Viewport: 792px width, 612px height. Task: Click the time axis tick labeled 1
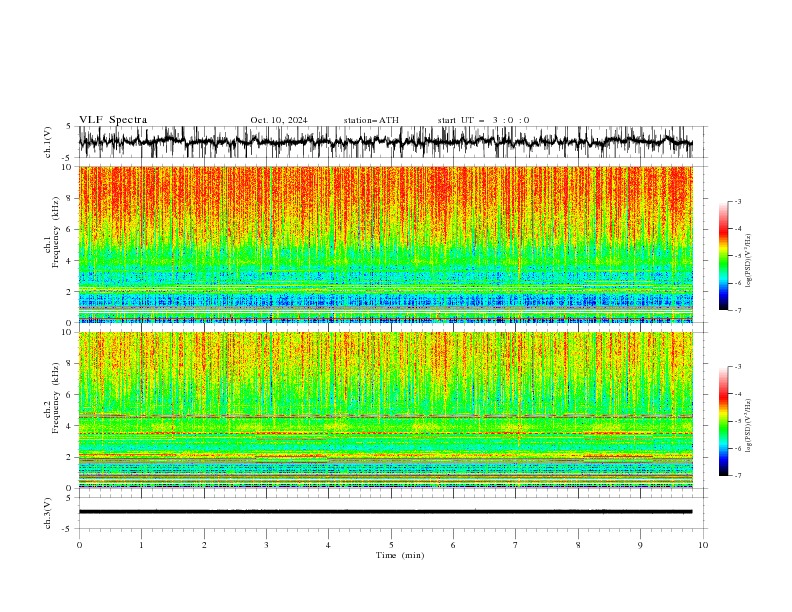click(x=141, y=545)
